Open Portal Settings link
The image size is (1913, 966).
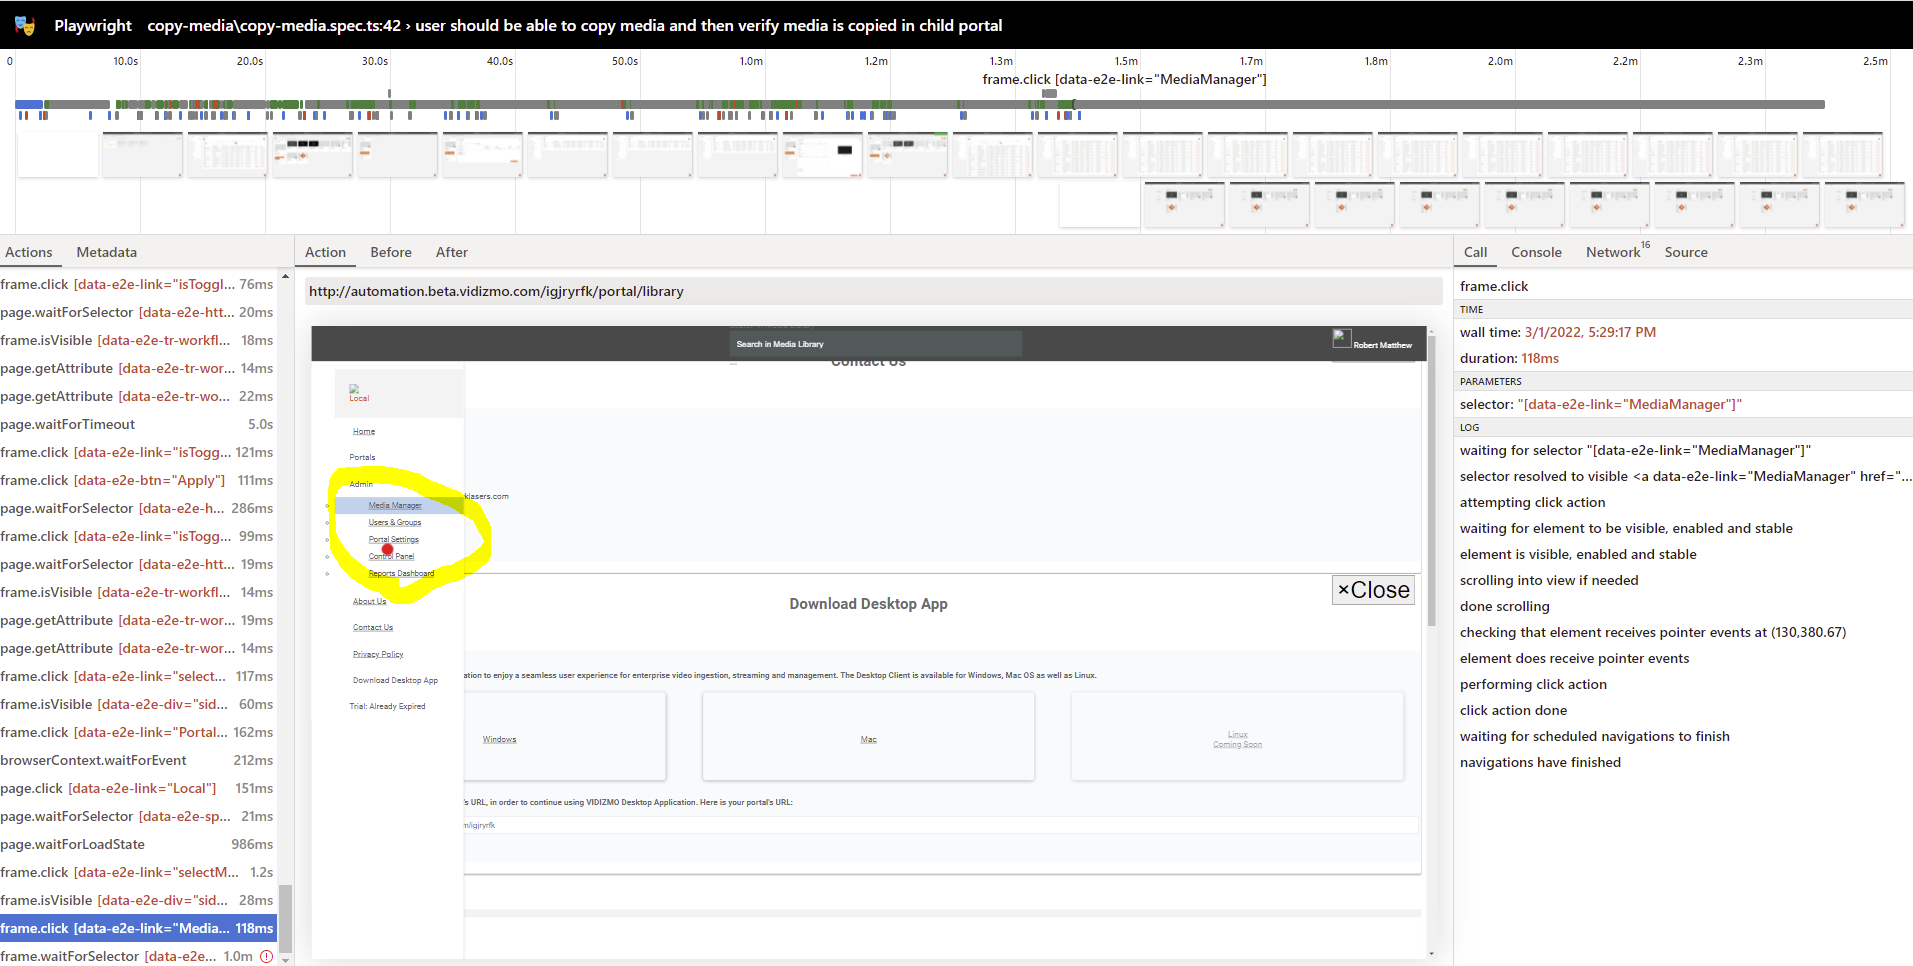pos(394,539)
